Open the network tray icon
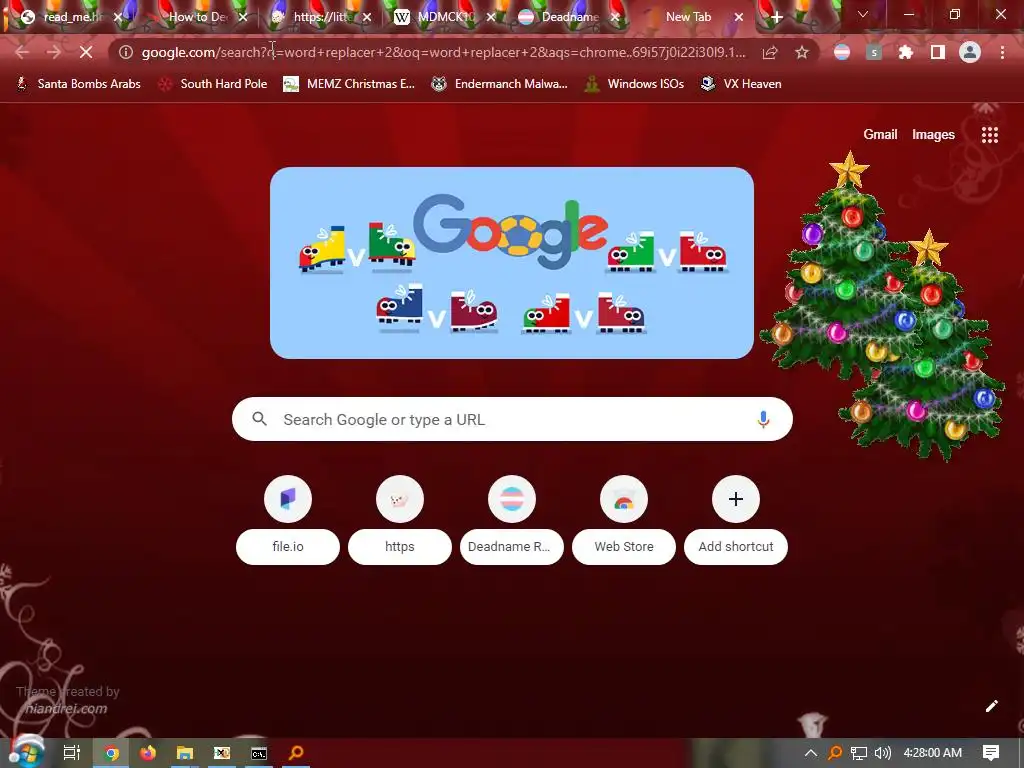 click(x=859, y=753)
